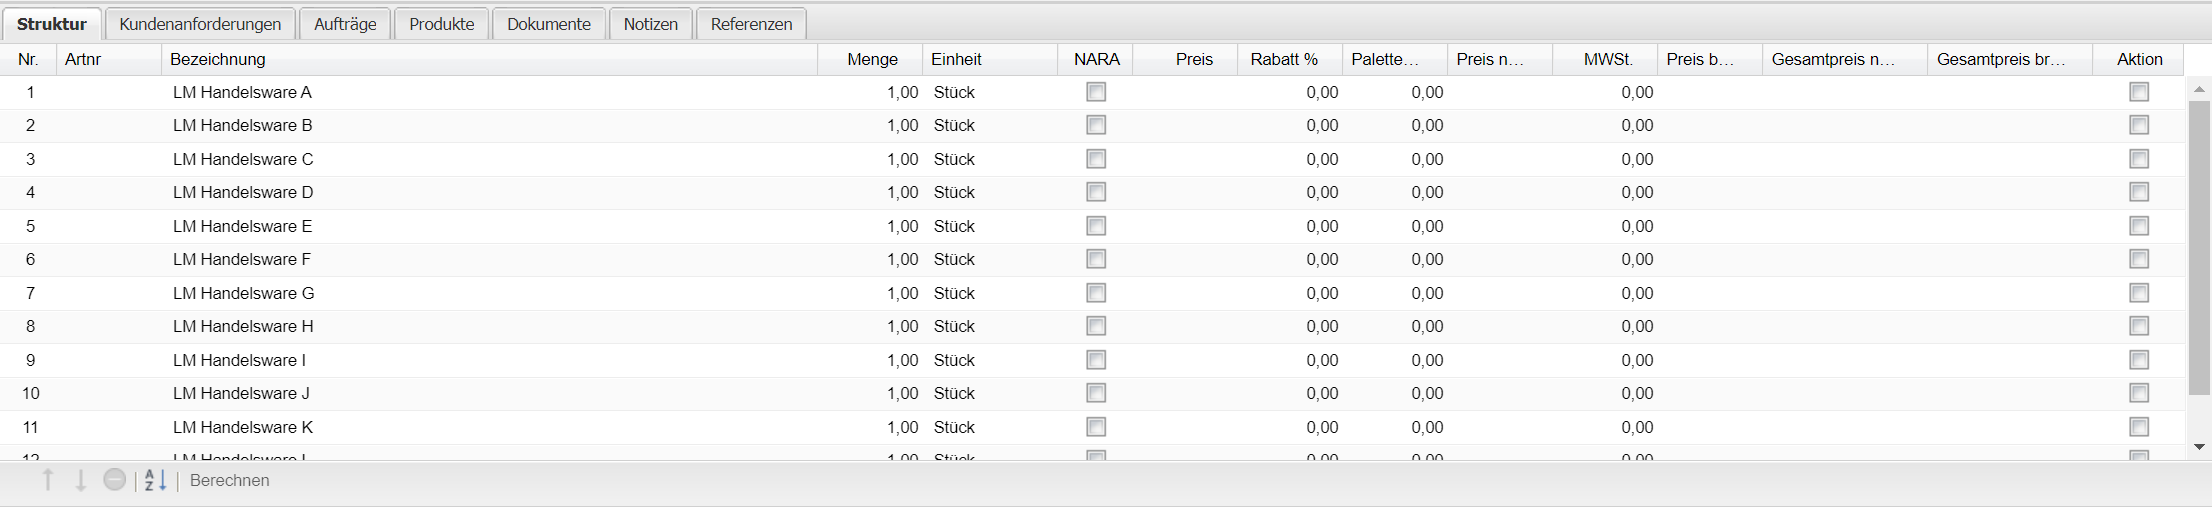
Task: Click the Berechnen button
Action: (x=229, y=480)
